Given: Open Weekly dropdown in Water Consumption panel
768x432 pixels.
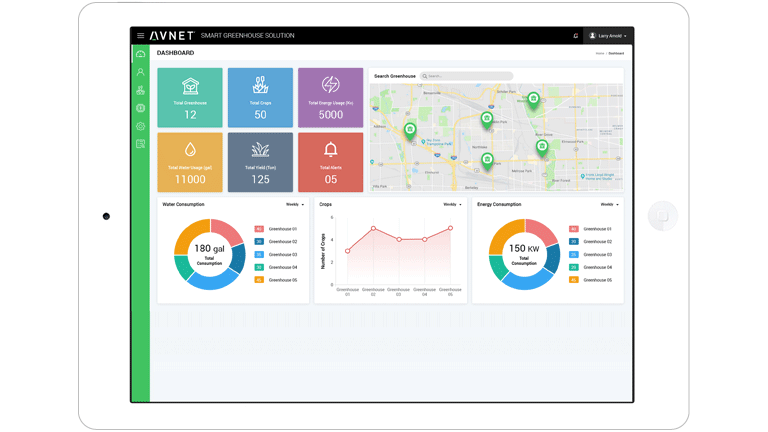Looking at the screenshot, I should [x=295, y=204].
